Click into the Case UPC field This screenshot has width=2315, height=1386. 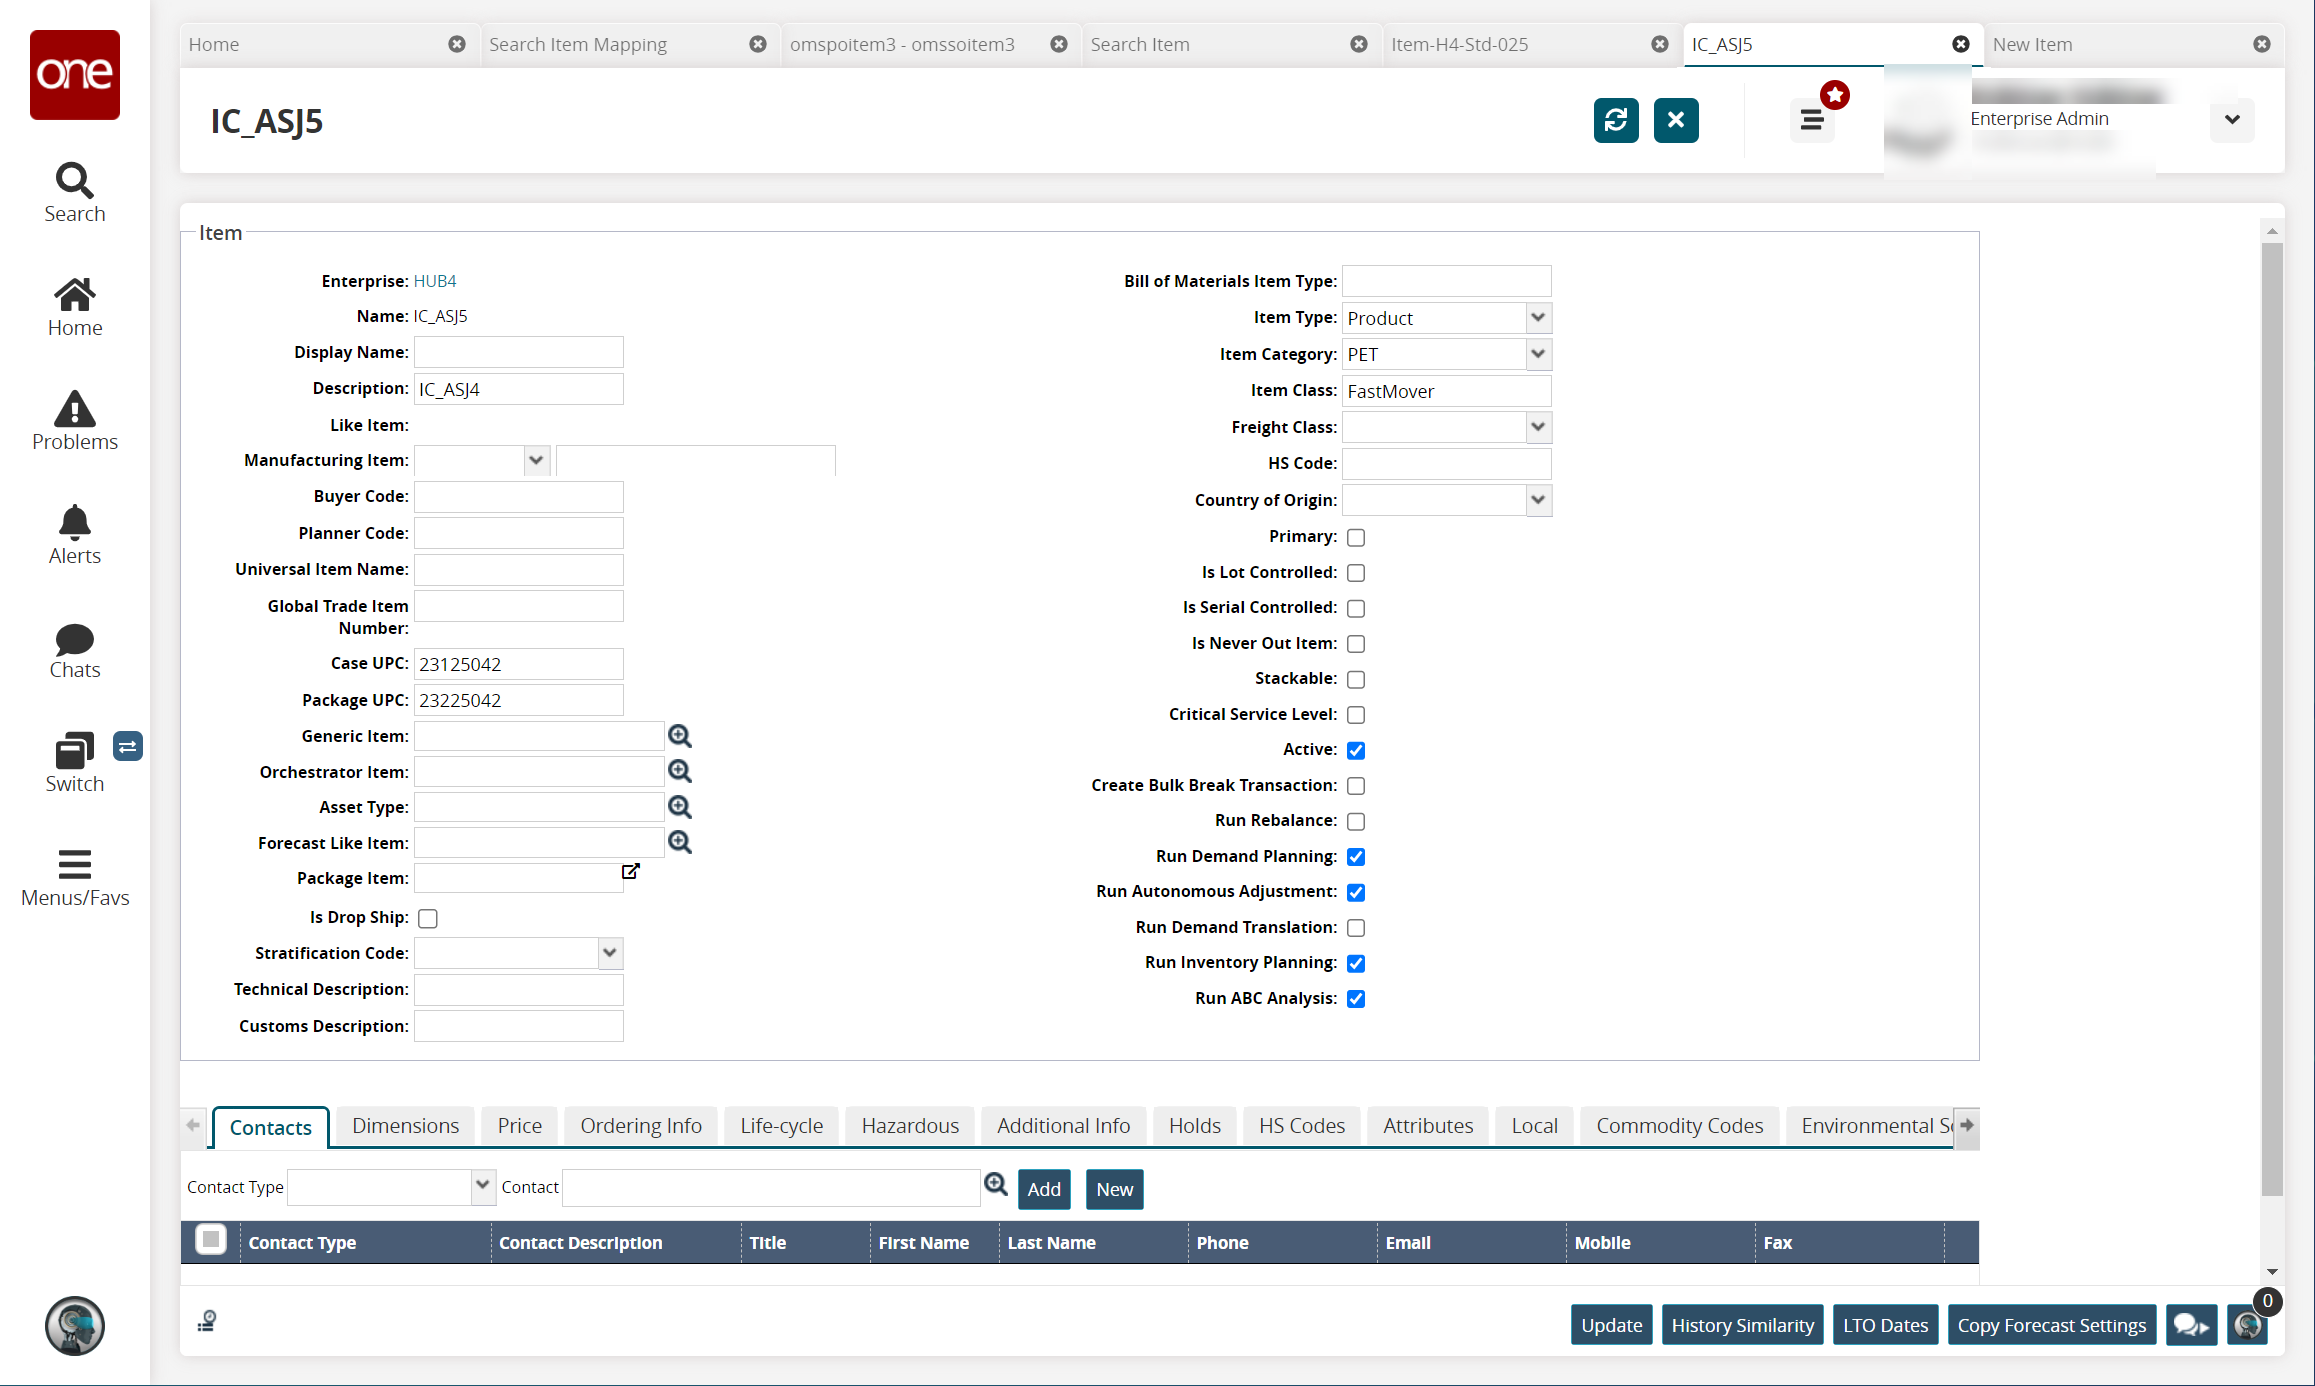click(x=518, y=664)
